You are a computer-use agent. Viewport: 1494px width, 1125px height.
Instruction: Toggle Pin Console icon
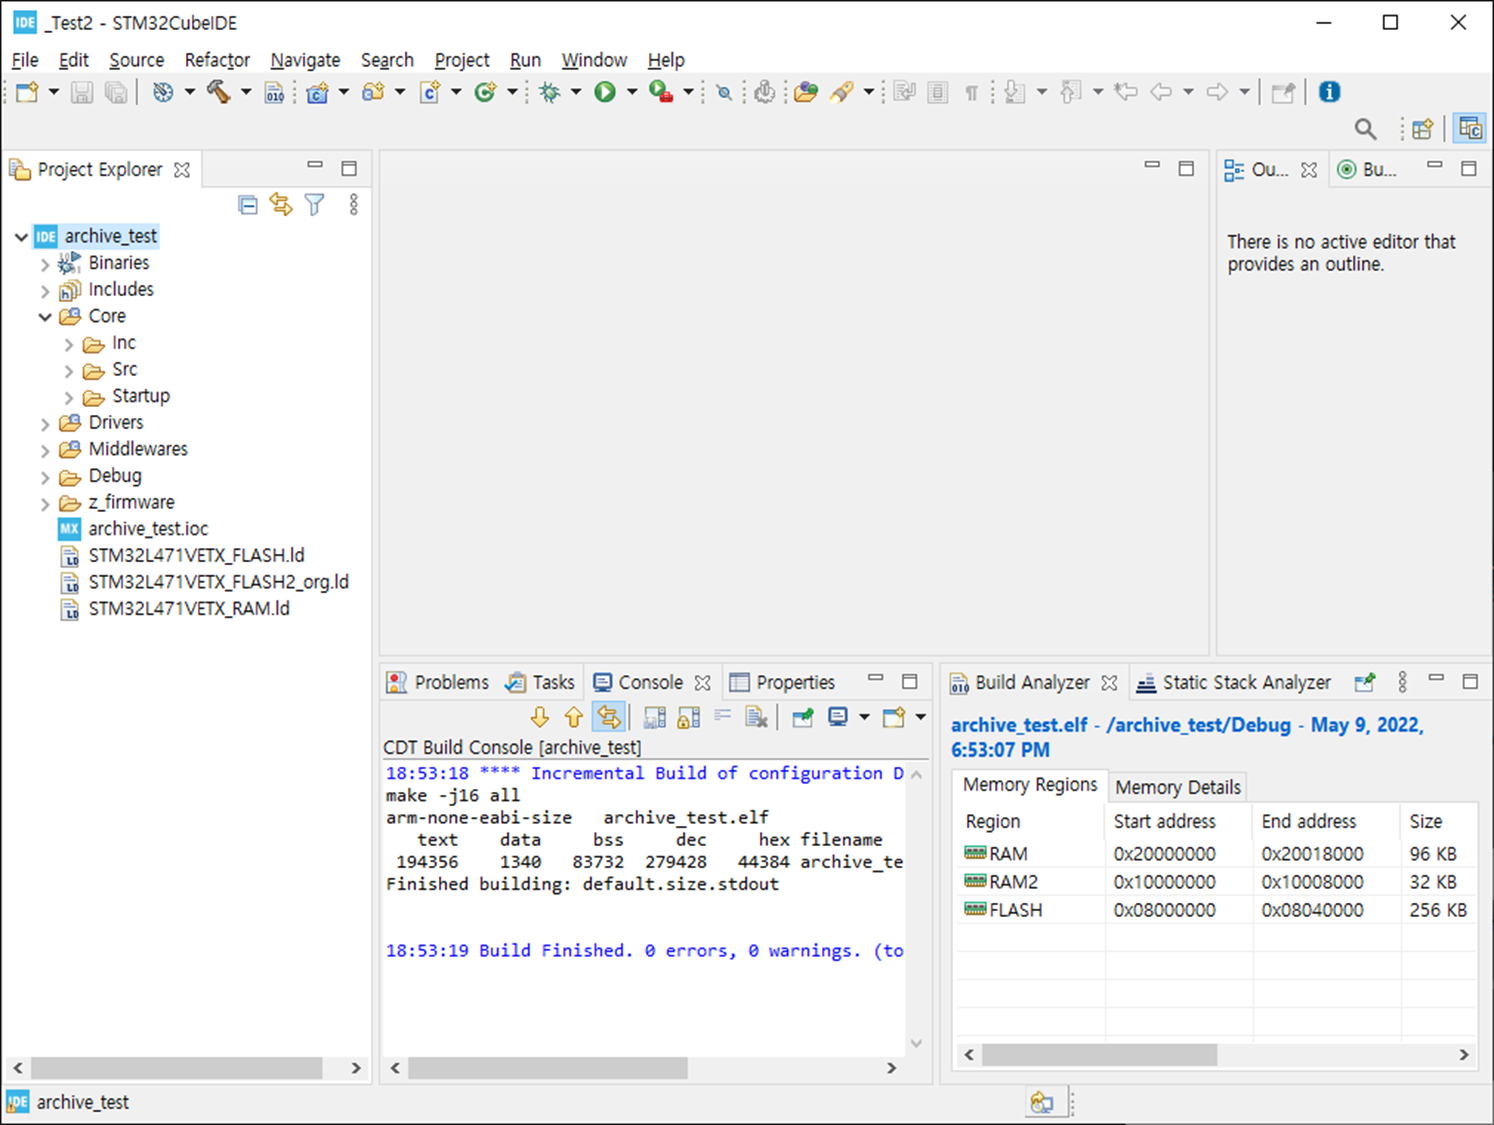pyautogui.click(x=803, y=717)
